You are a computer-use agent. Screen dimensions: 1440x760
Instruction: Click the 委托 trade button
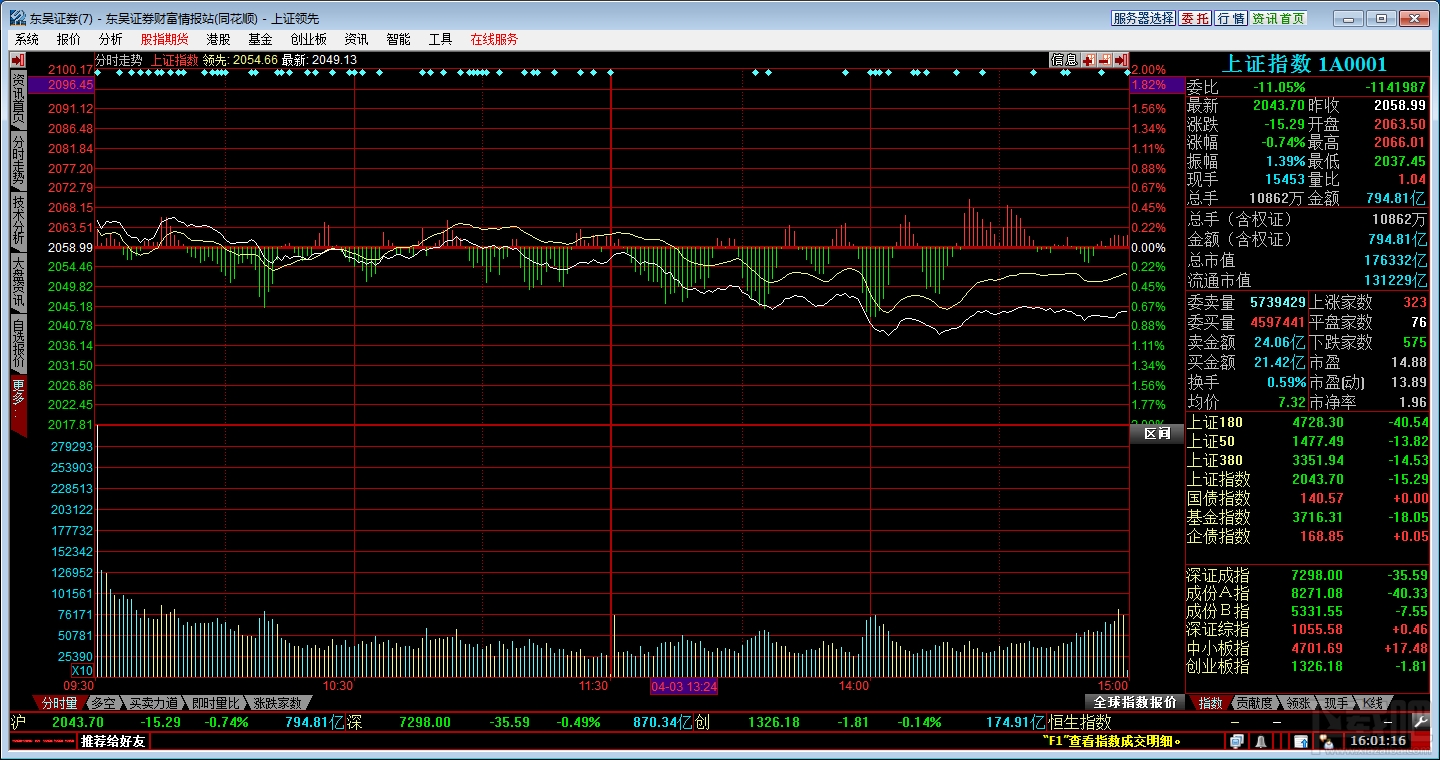pyautogui.click(x=1195, y=18)
